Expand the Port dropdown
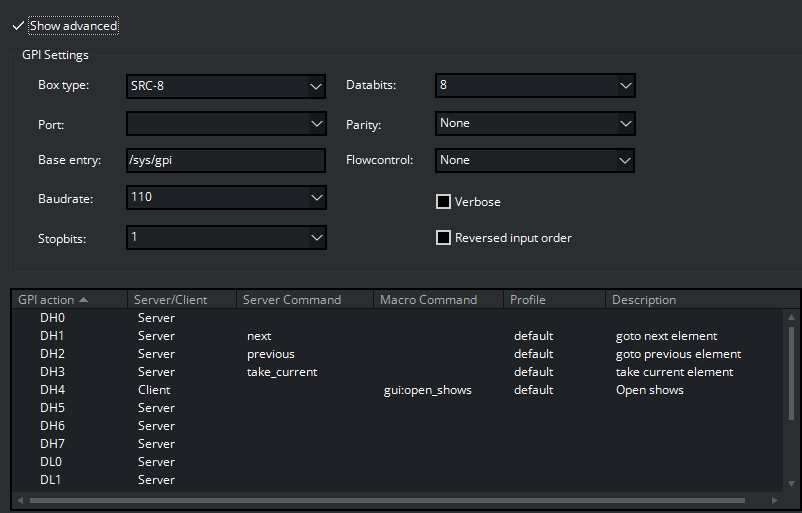This screenshot has height=513, width=802. pyautogui.click(x=226, y=124)
